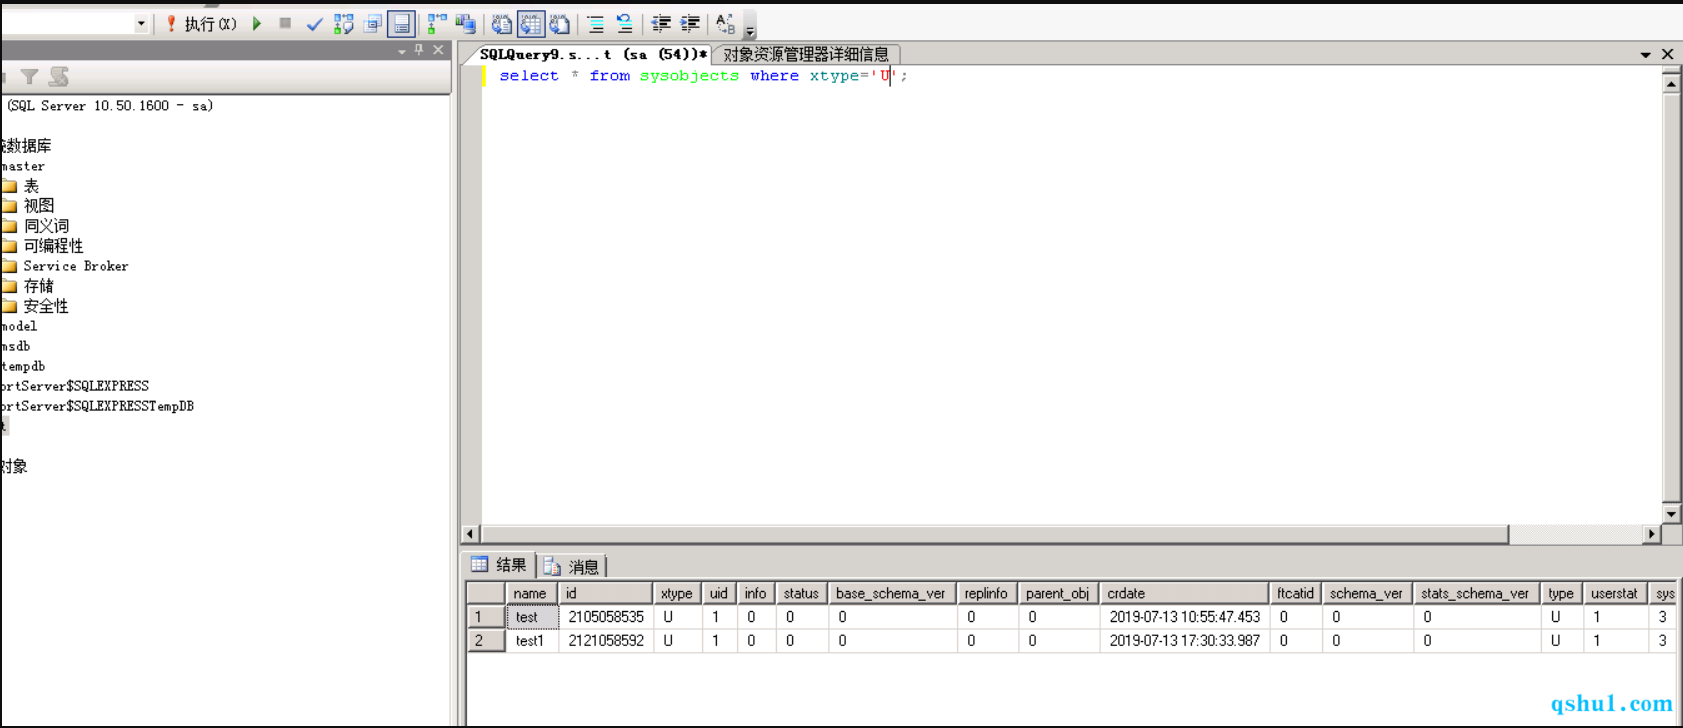Screen dimensions: 1683x728
Task: Click the name column header
Action: tap(531, 593)
